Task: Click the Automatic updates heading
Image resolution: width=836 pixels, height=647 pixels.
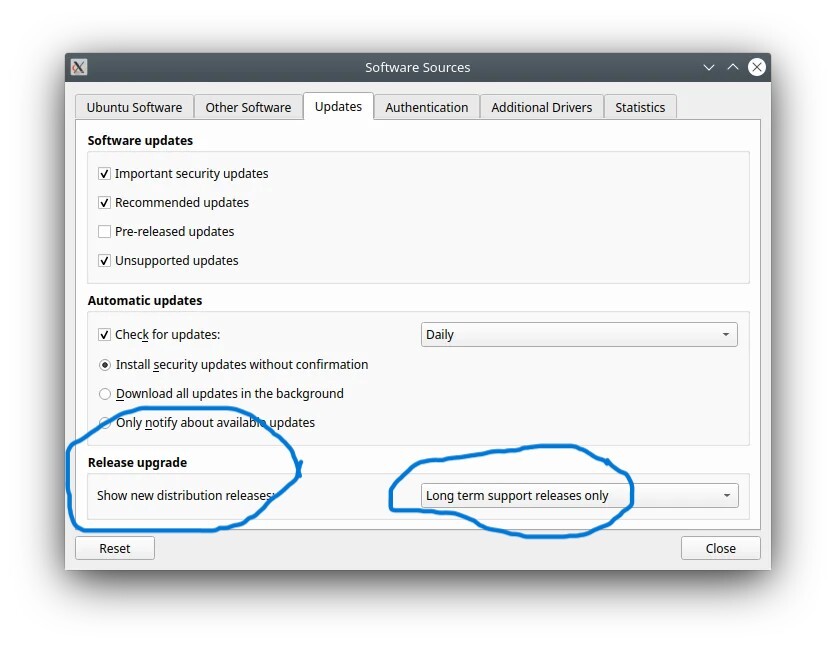Action: 145,301
